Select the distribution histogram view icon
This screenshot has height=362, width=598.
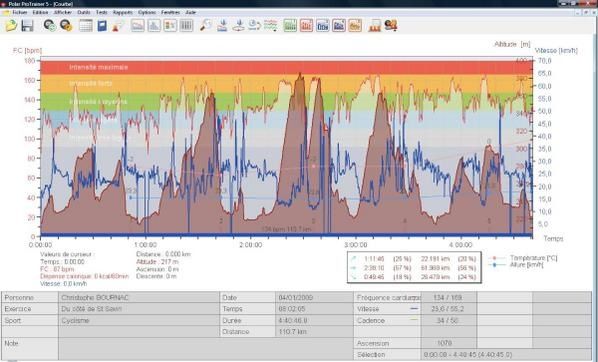[154, 26]
